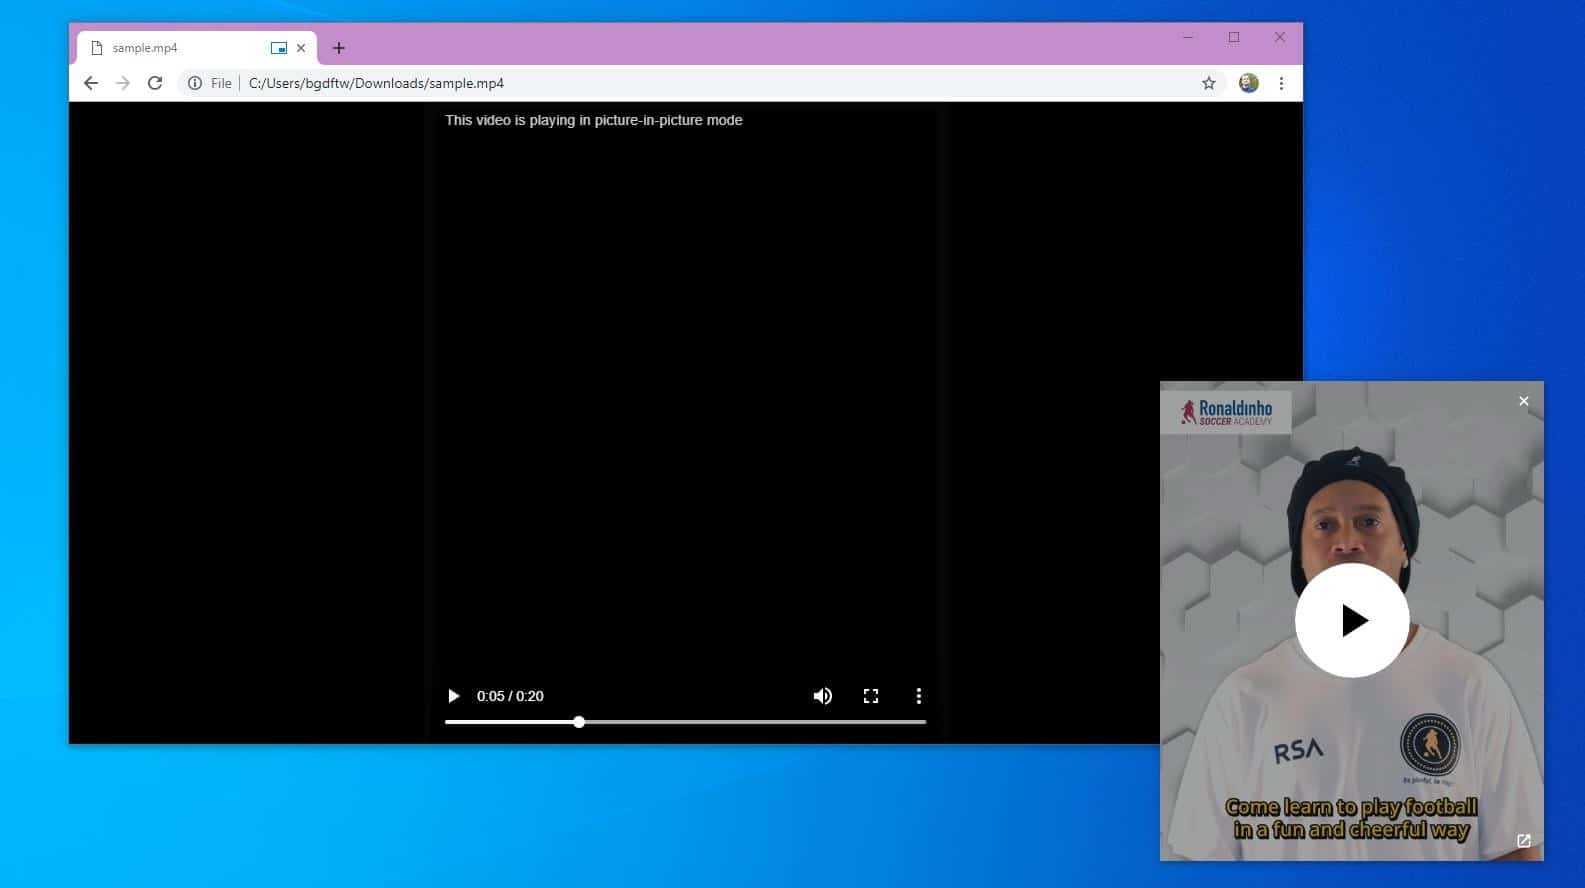Close the sample.mp4 tab

pos(301,48)
